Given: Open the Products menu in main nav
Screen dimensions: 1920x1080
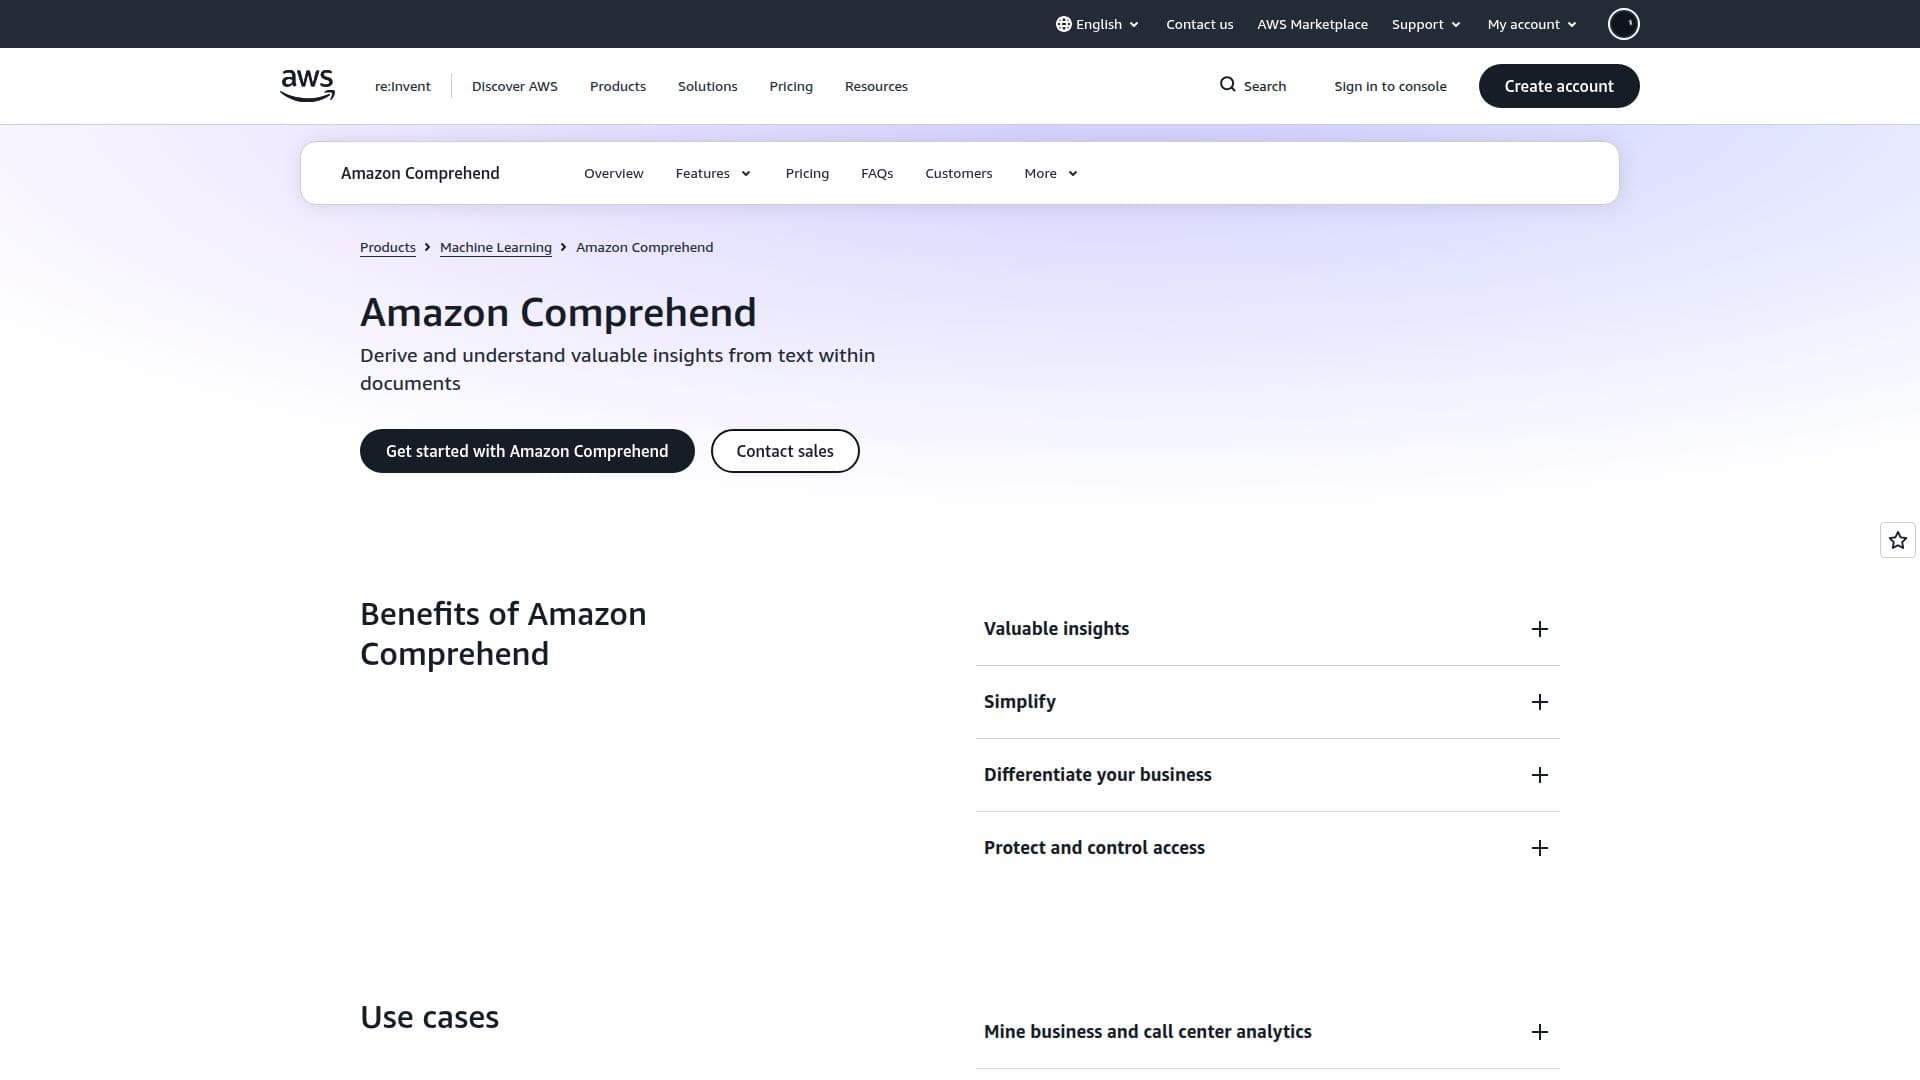Looking at the screenshot, I should click(618, 86).
